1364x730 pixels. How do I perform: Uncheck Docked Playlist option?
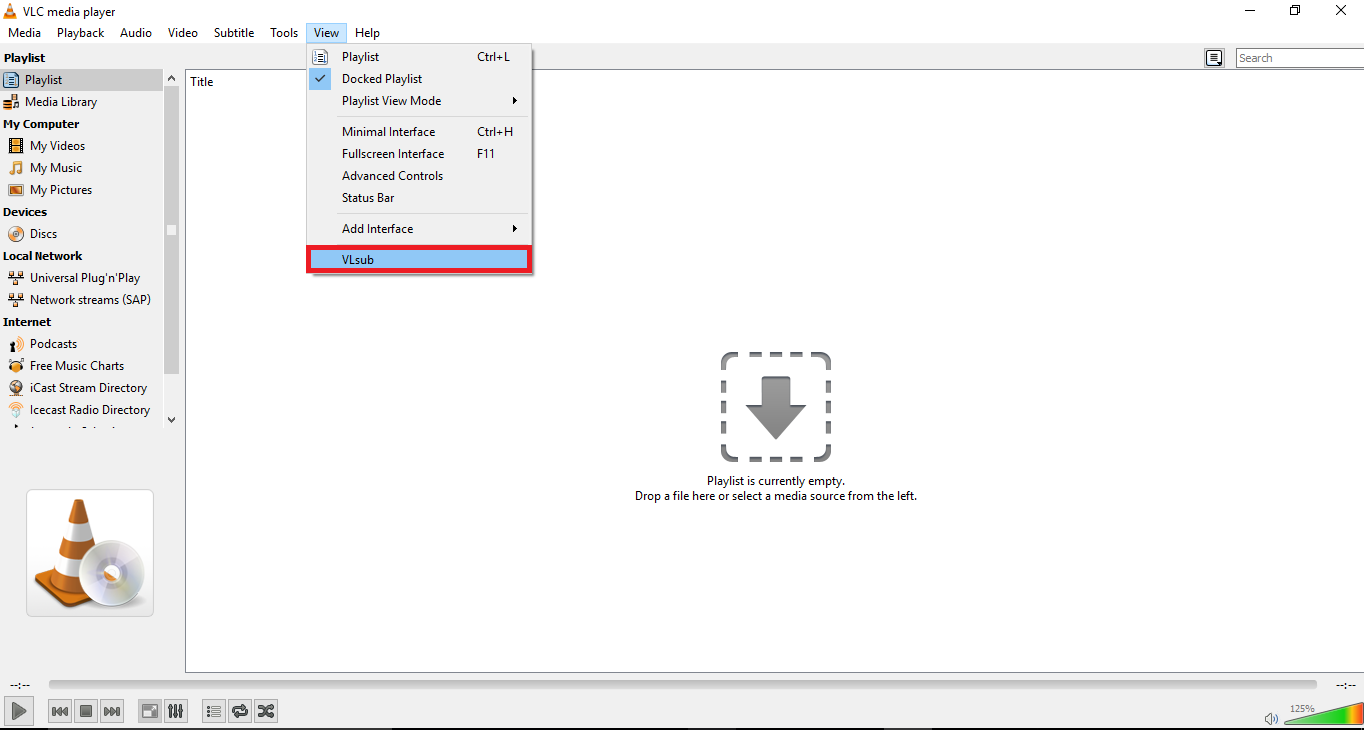pos(419,79)
